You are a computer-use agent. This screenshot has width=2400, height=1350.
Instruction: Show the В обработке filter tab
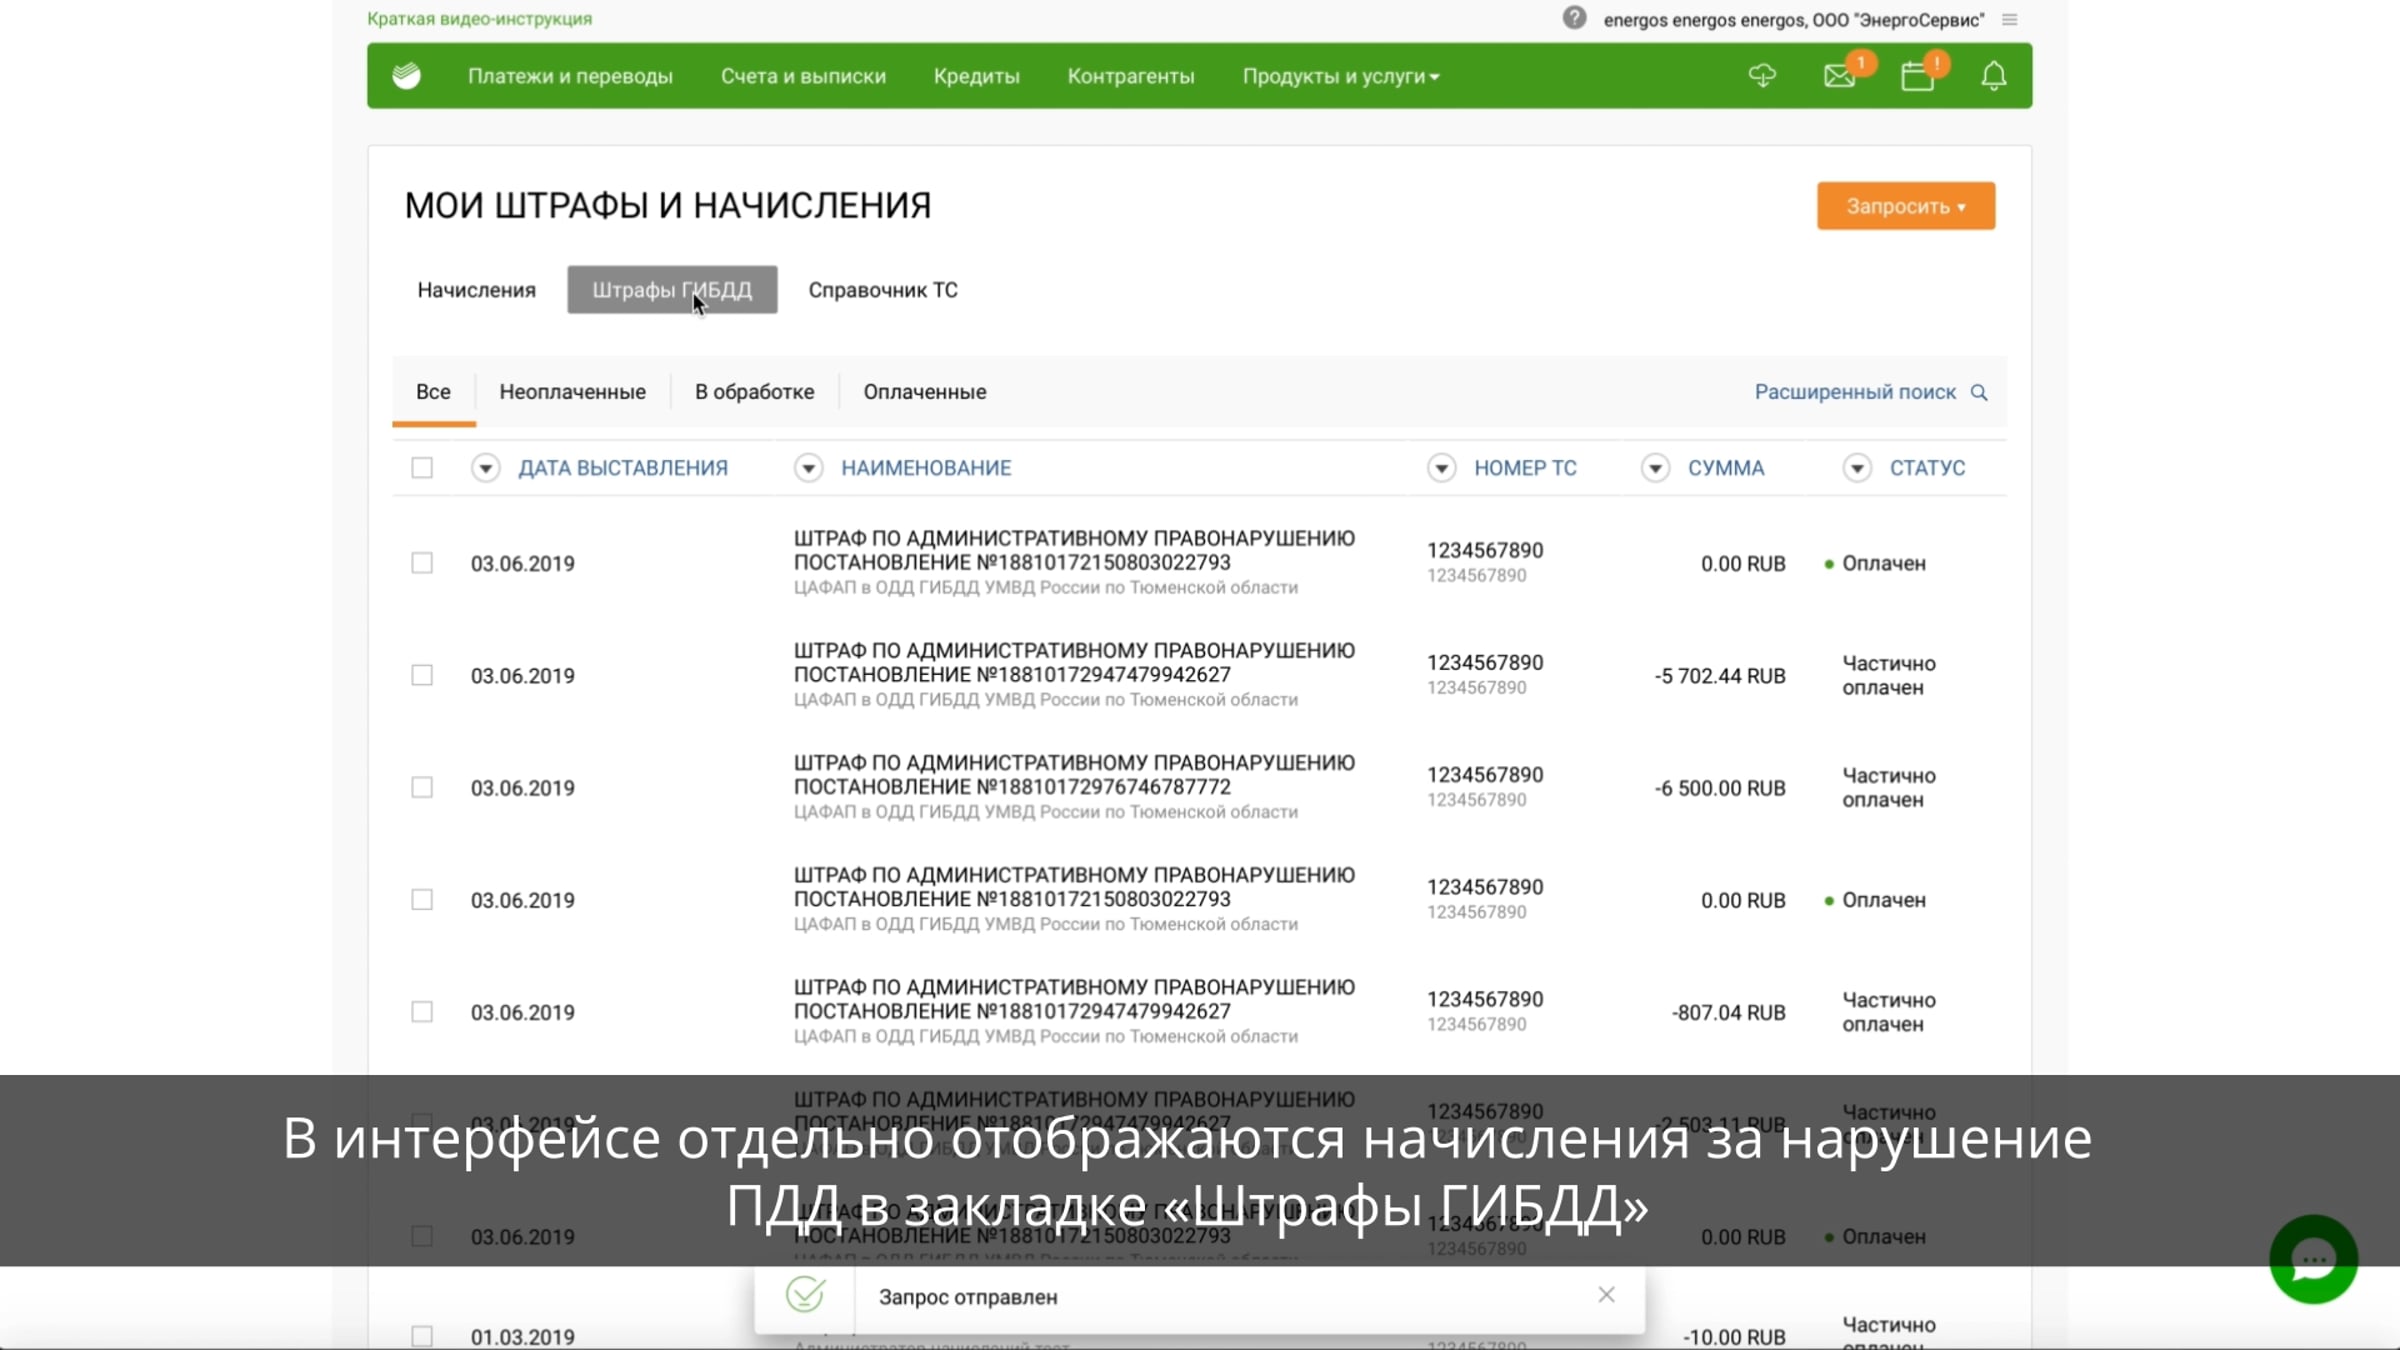tap(754, 392)
